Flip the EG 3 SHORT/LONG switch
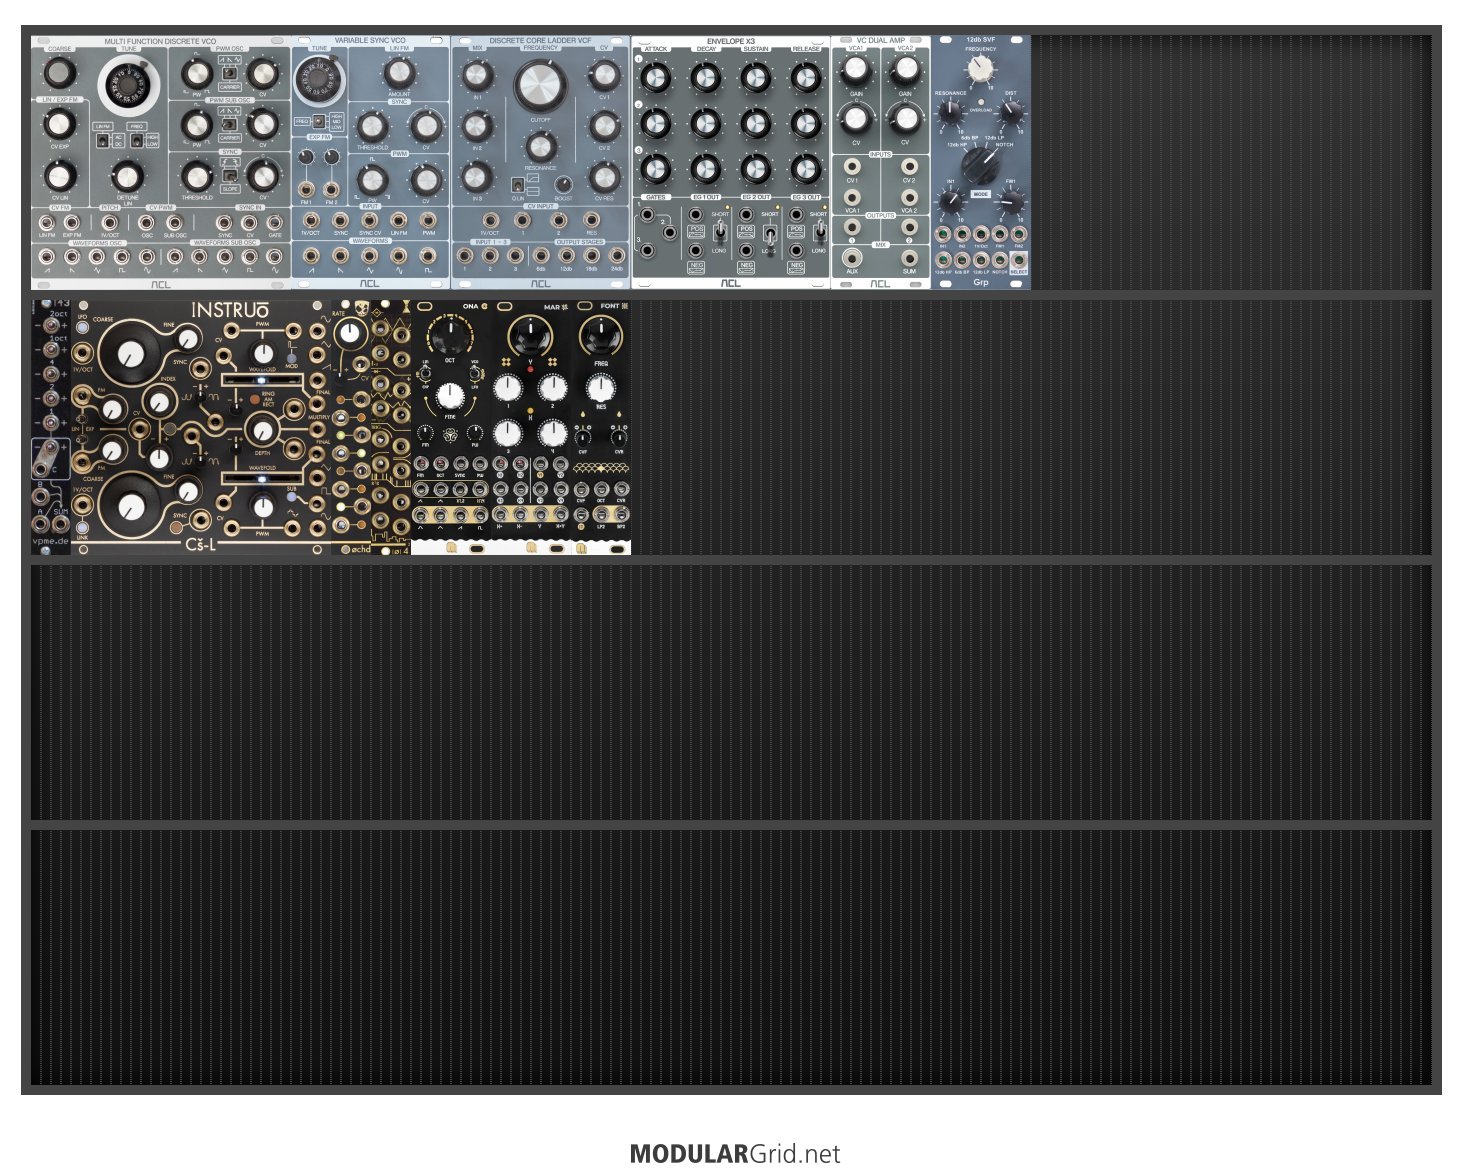This screenshot has height=1175, width=1472. tap(819, 232)
